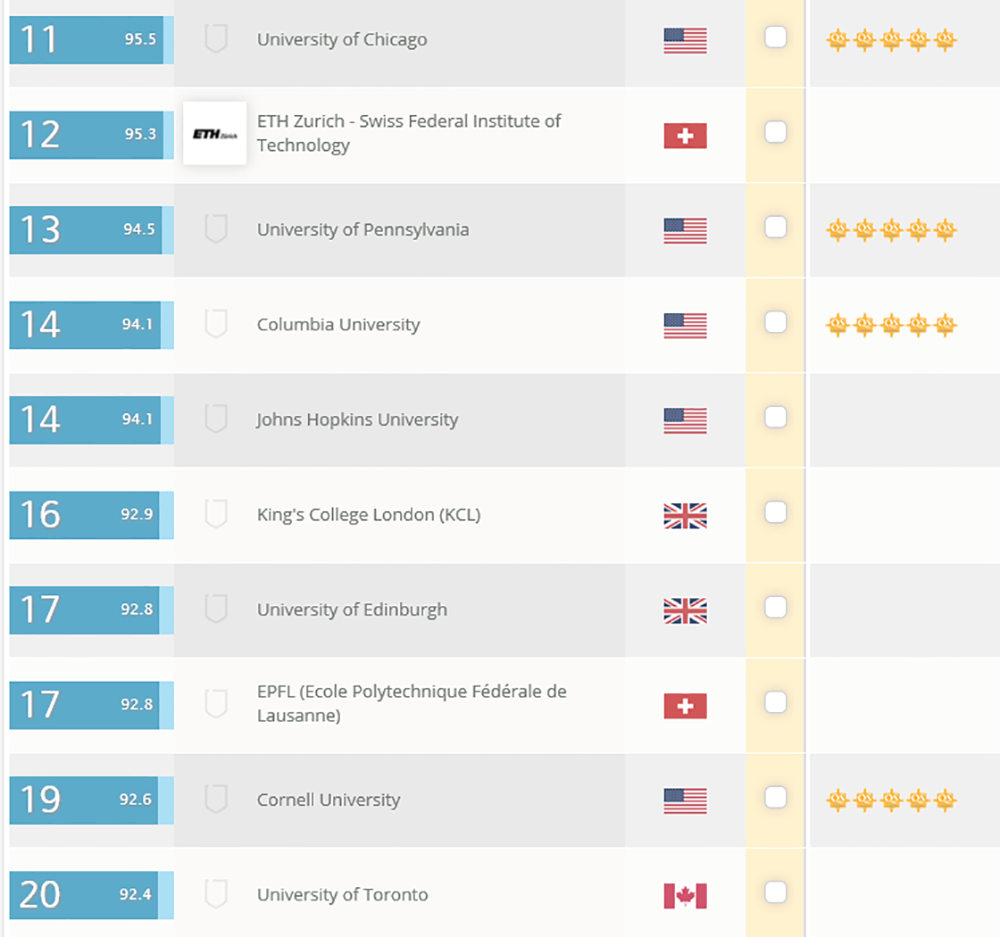Click Cornell University five-star rating
1000x937 pixels.
[891, 799]
